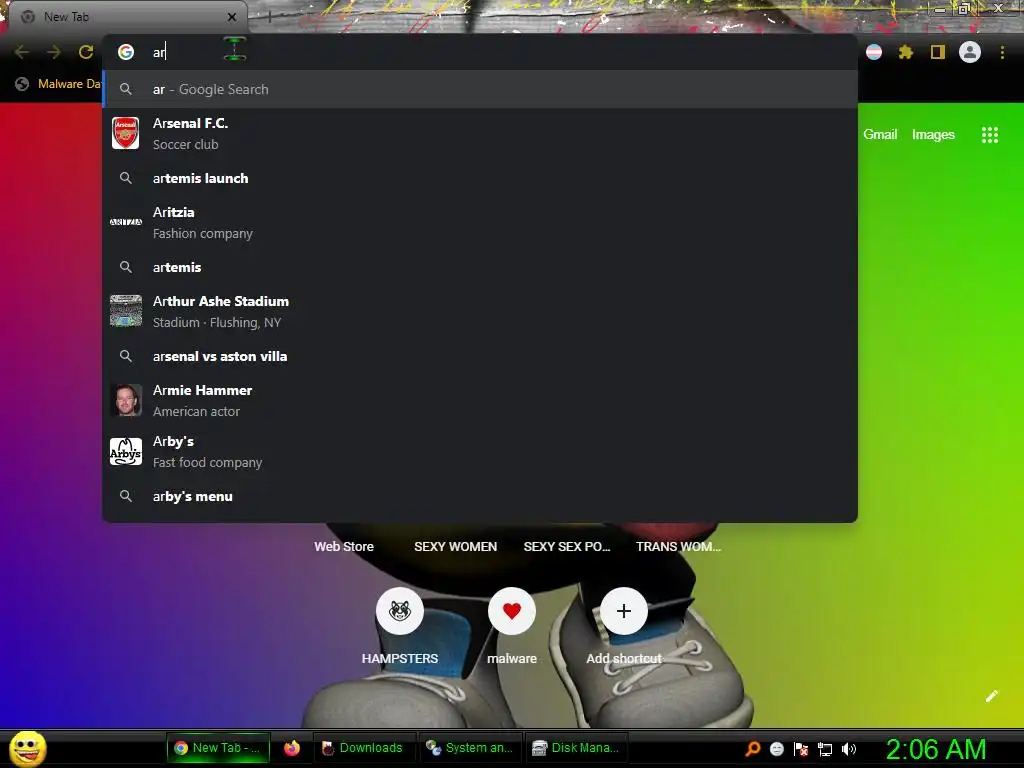Image resolution: width=1024 pixels, height=768 pixels.
Task: Select the Arthur Ashe Stadium suggestion
Action: click(480, 312)
